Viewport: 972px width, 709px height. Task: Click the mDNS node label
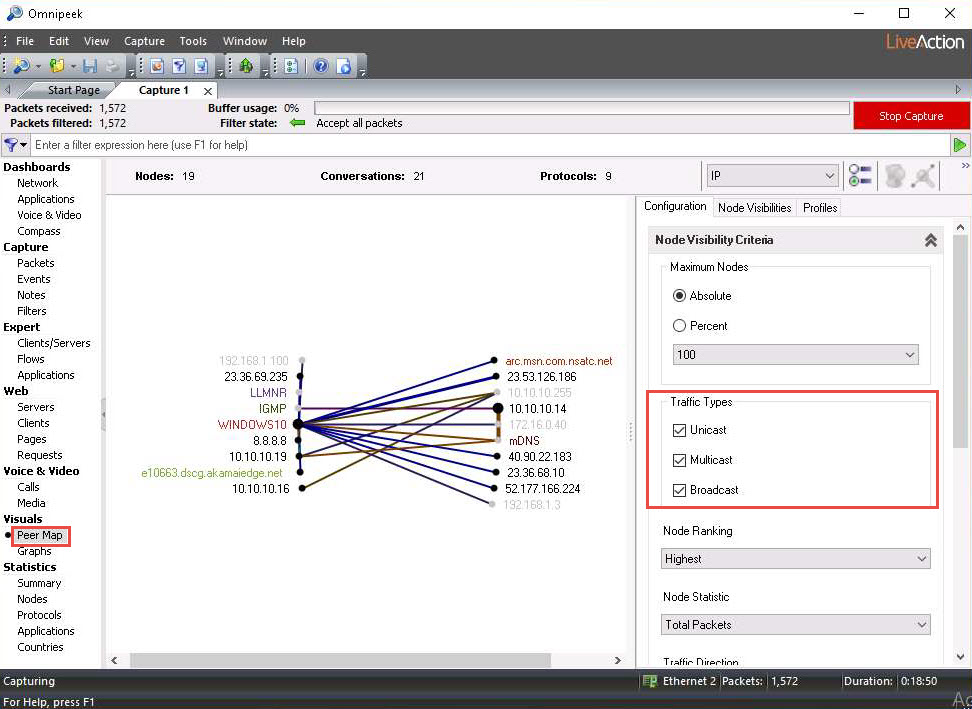tap(524, 441)
